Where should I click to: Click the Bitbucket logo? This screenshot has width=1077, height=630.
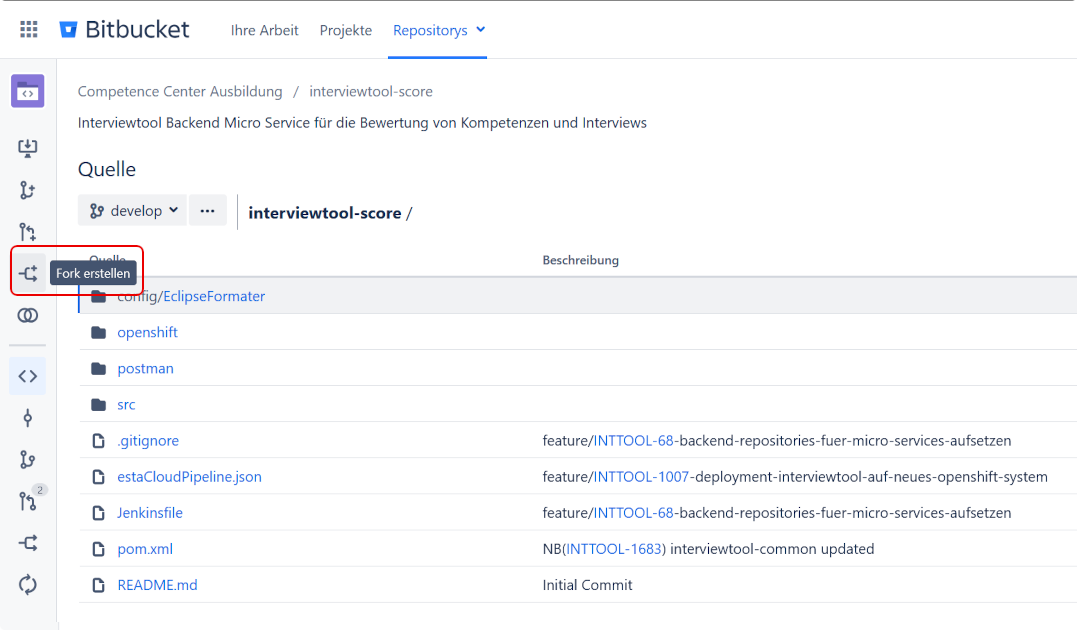click(124, 30)
